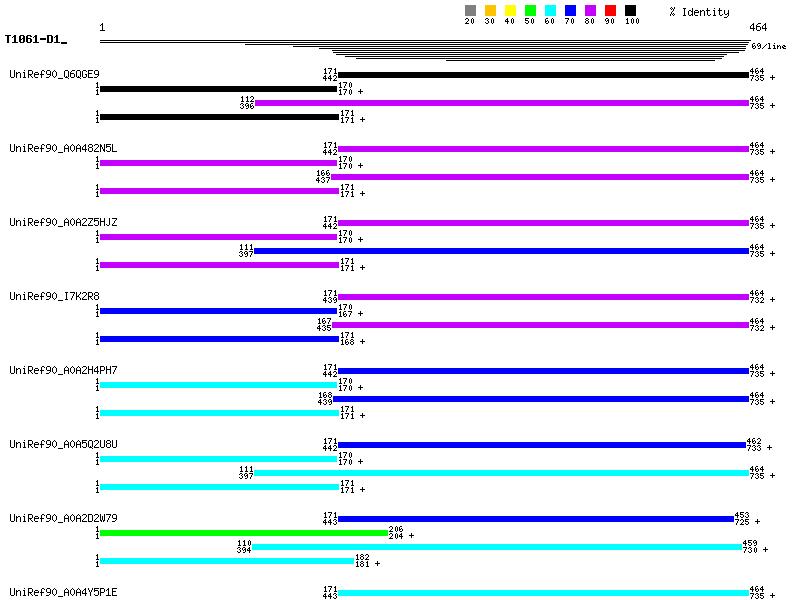
Task: Select the black 100% identity swatch
Action: (x=630, y=11)
